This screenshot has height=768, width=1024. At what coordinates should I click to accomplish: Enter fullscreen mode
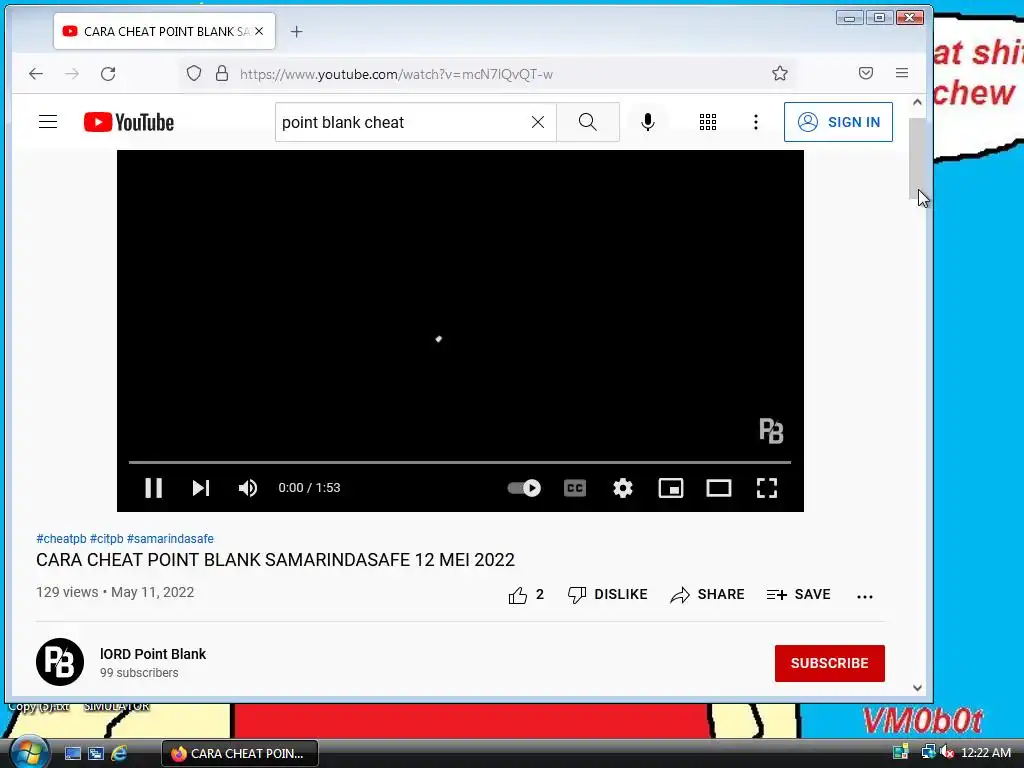point(767,488)
